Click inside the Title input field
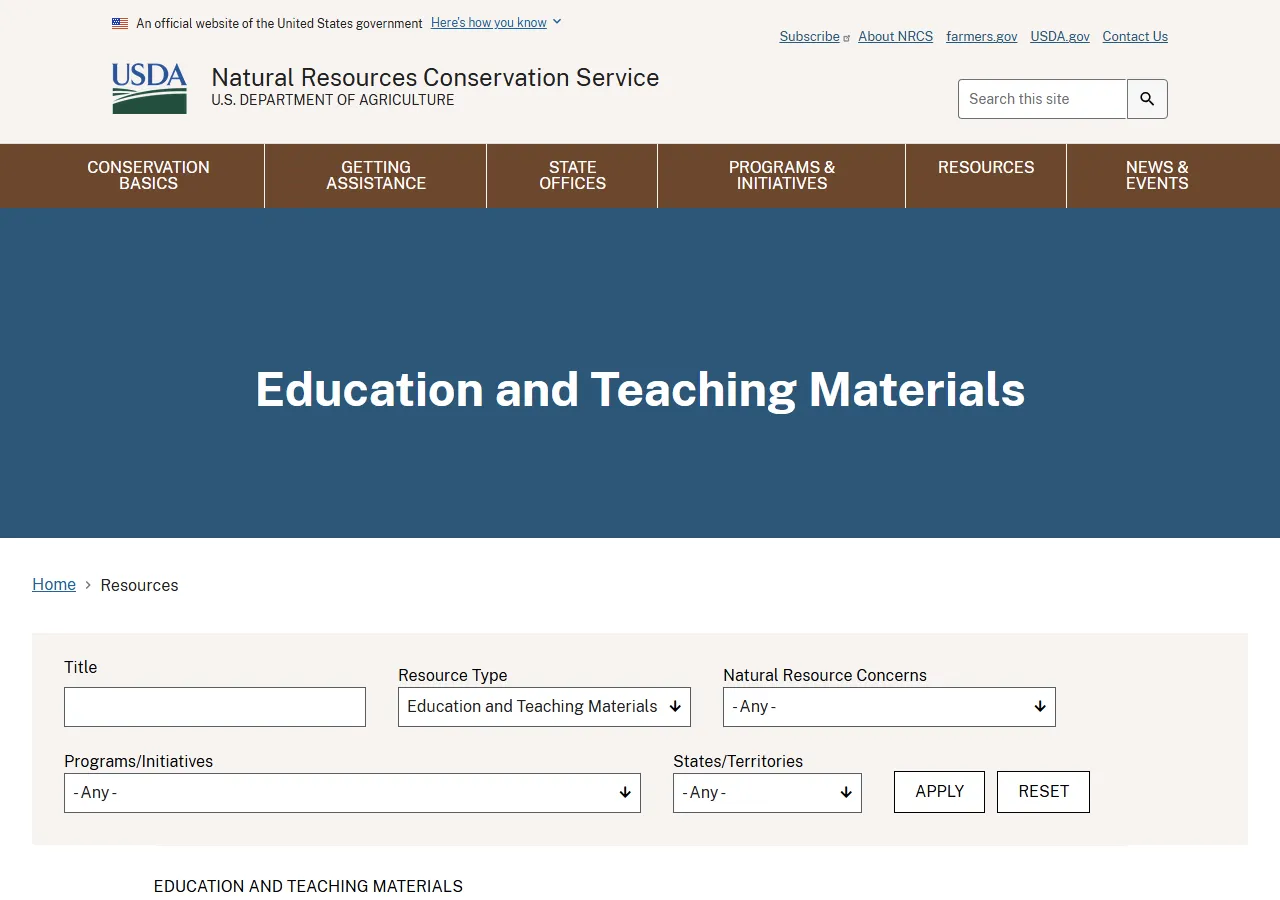The width and height of the screenshot is (1280, 900). coord(214,706)
